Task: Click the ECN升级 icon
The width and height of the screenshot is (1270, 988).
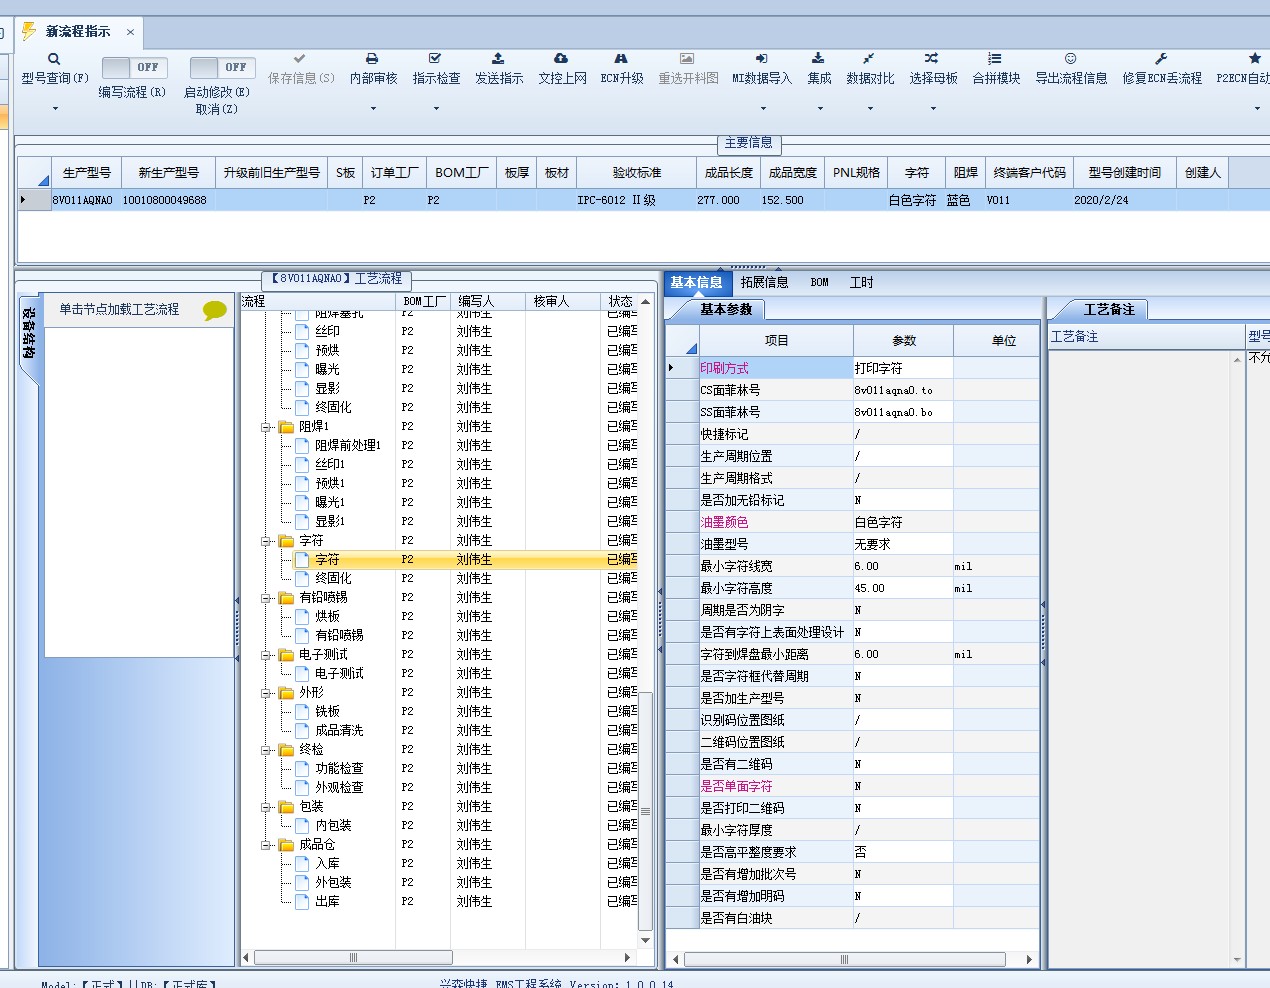Action: 621,59
